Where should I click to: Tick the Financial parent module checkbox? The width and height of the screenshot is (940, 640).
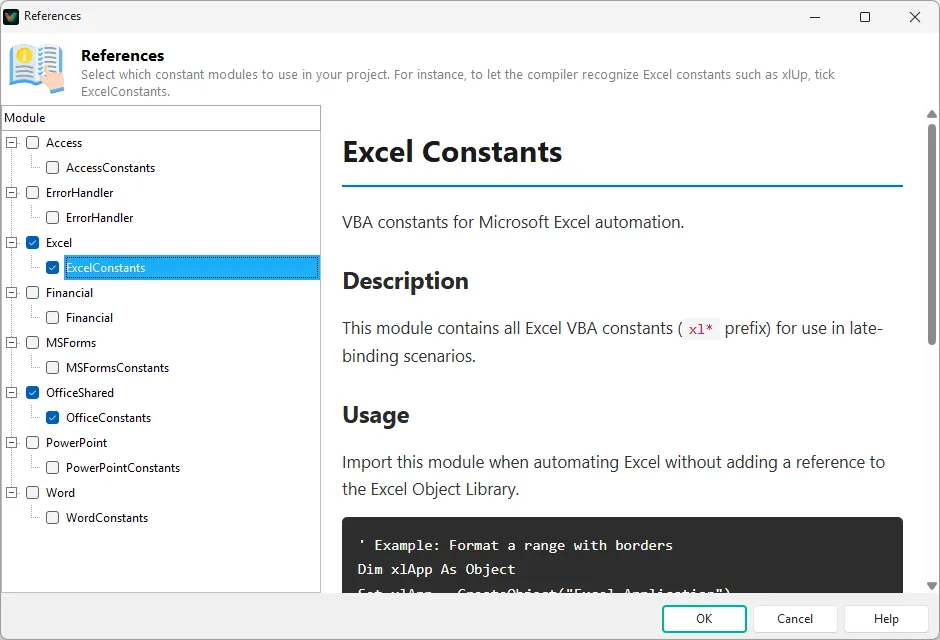[x=32, y=292]
